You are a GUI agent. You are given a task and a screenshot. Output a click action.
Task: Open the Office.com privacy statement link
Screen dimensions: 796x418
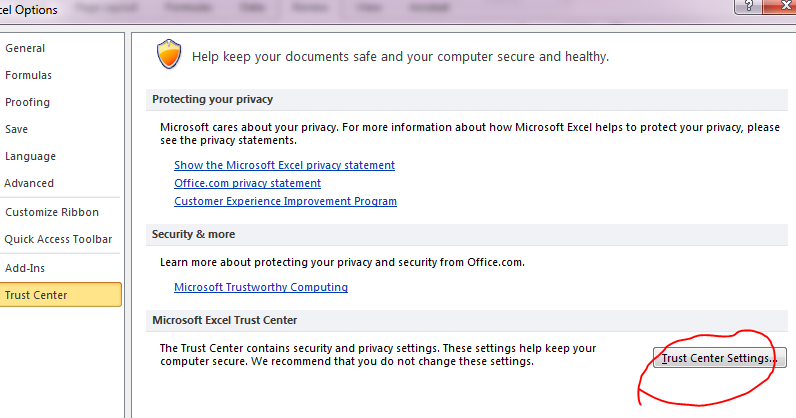pyautogui.click(x=247, y=183)
